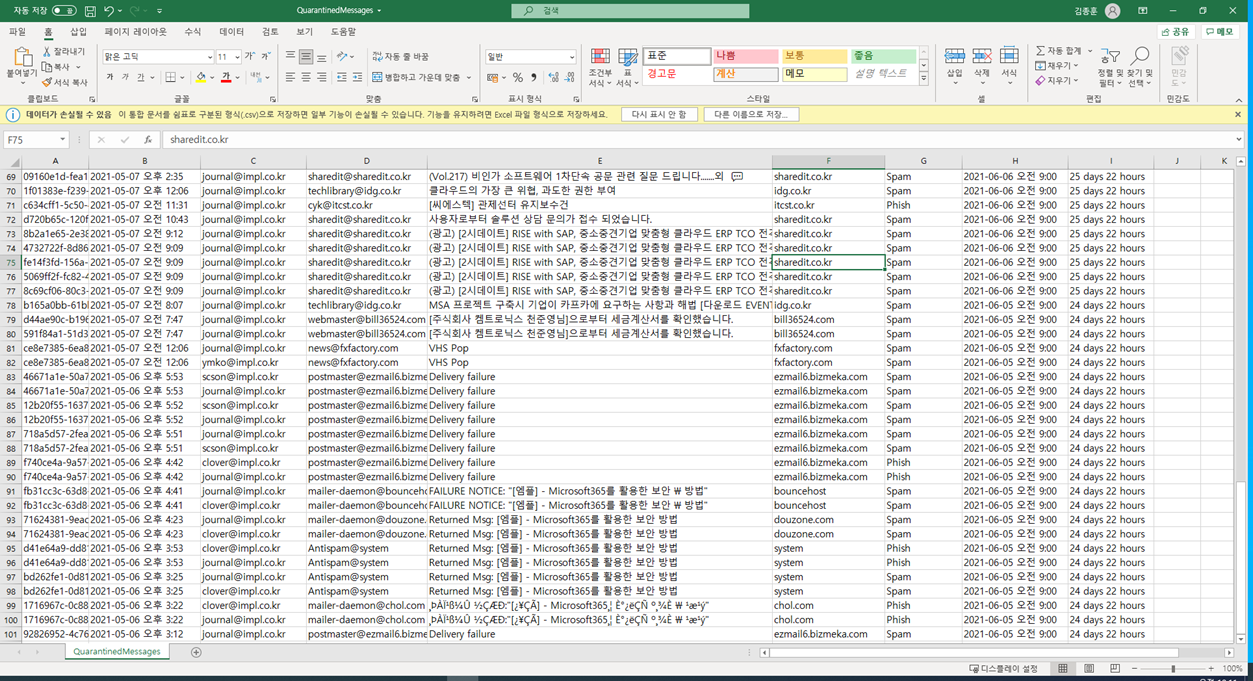This screenshot has height=681, width=1253.
Task: Apply the 좋음 cell style
Action: click(883, 56)
